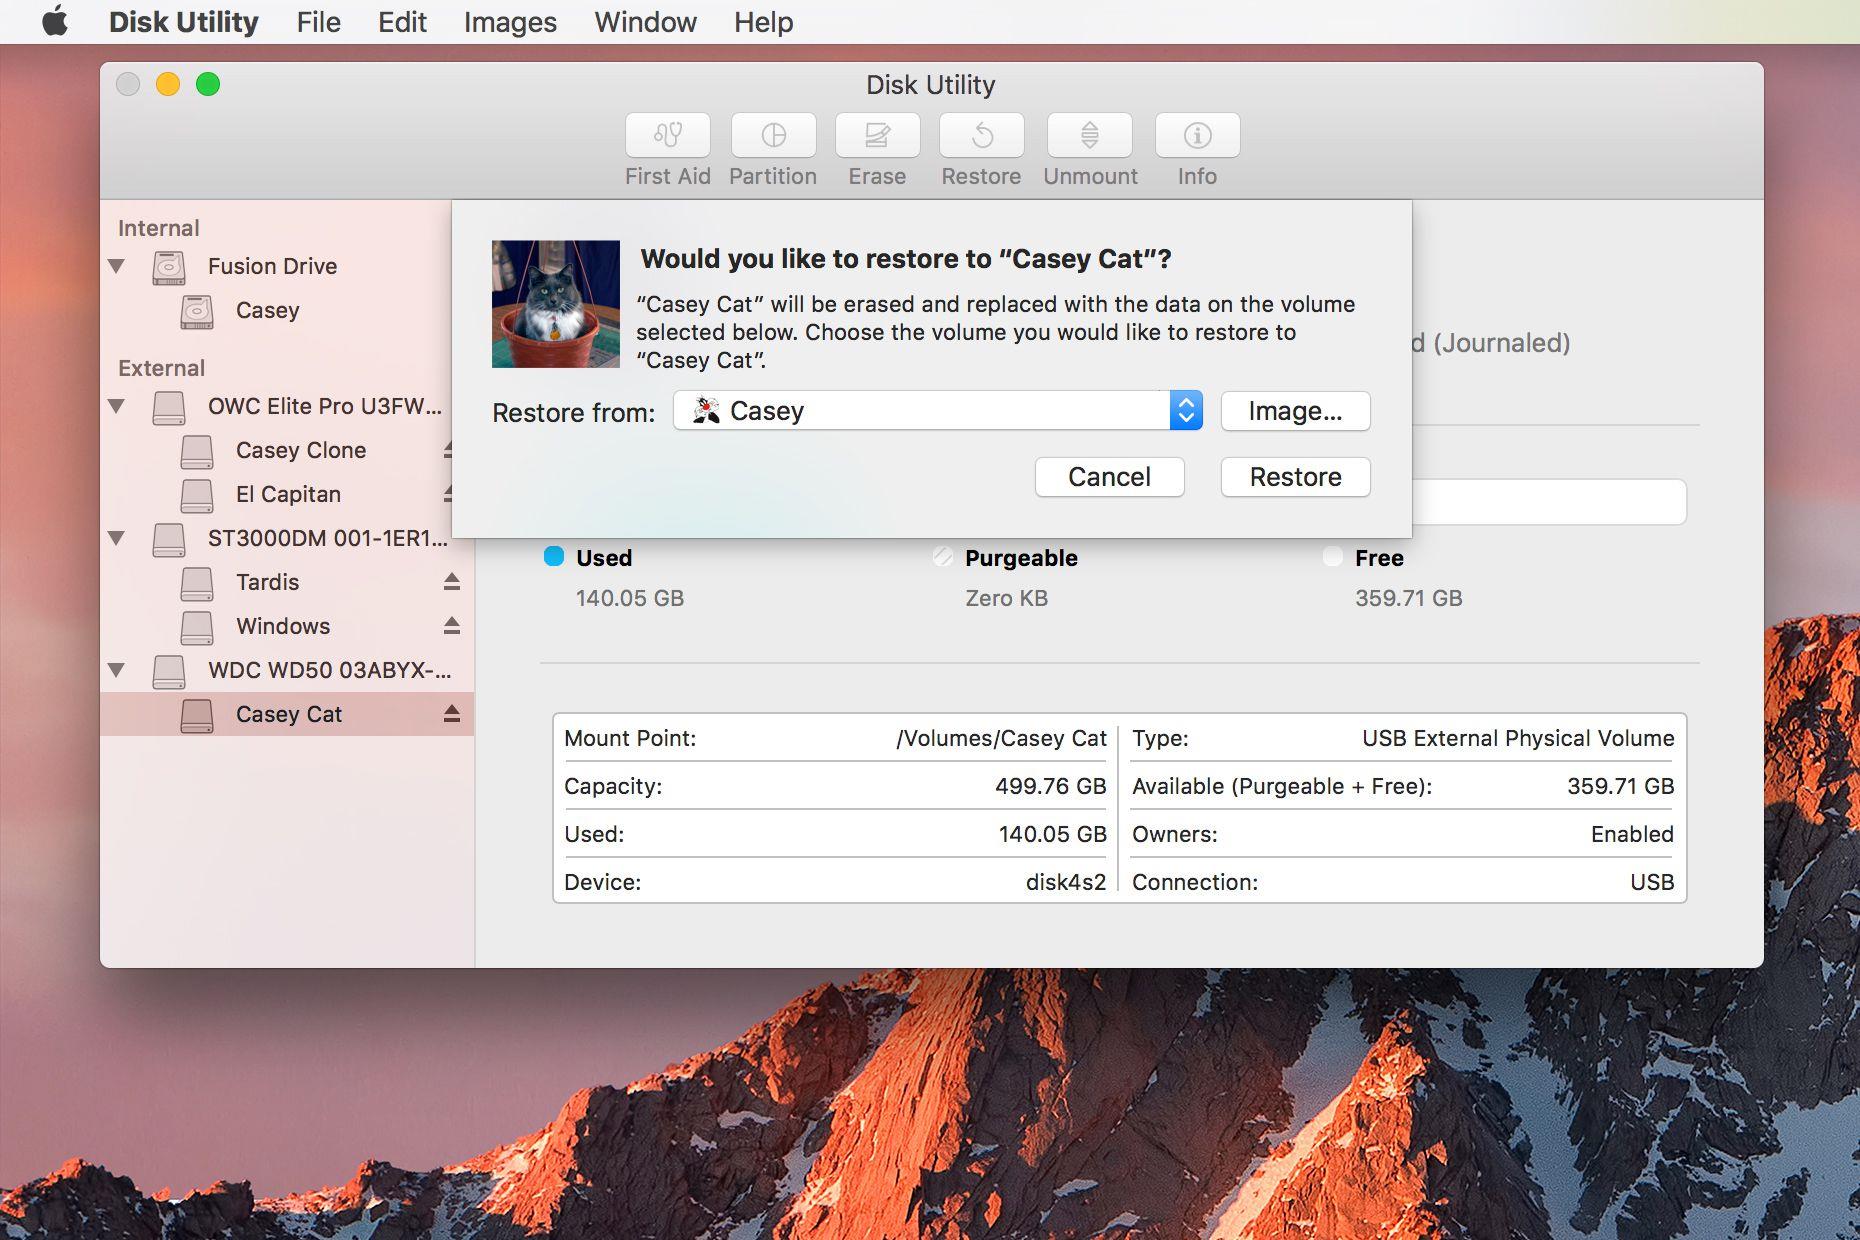The image size is (1860, 1240).
Task: Click the First Aid toolbar icon
Action: pos(667,135)
